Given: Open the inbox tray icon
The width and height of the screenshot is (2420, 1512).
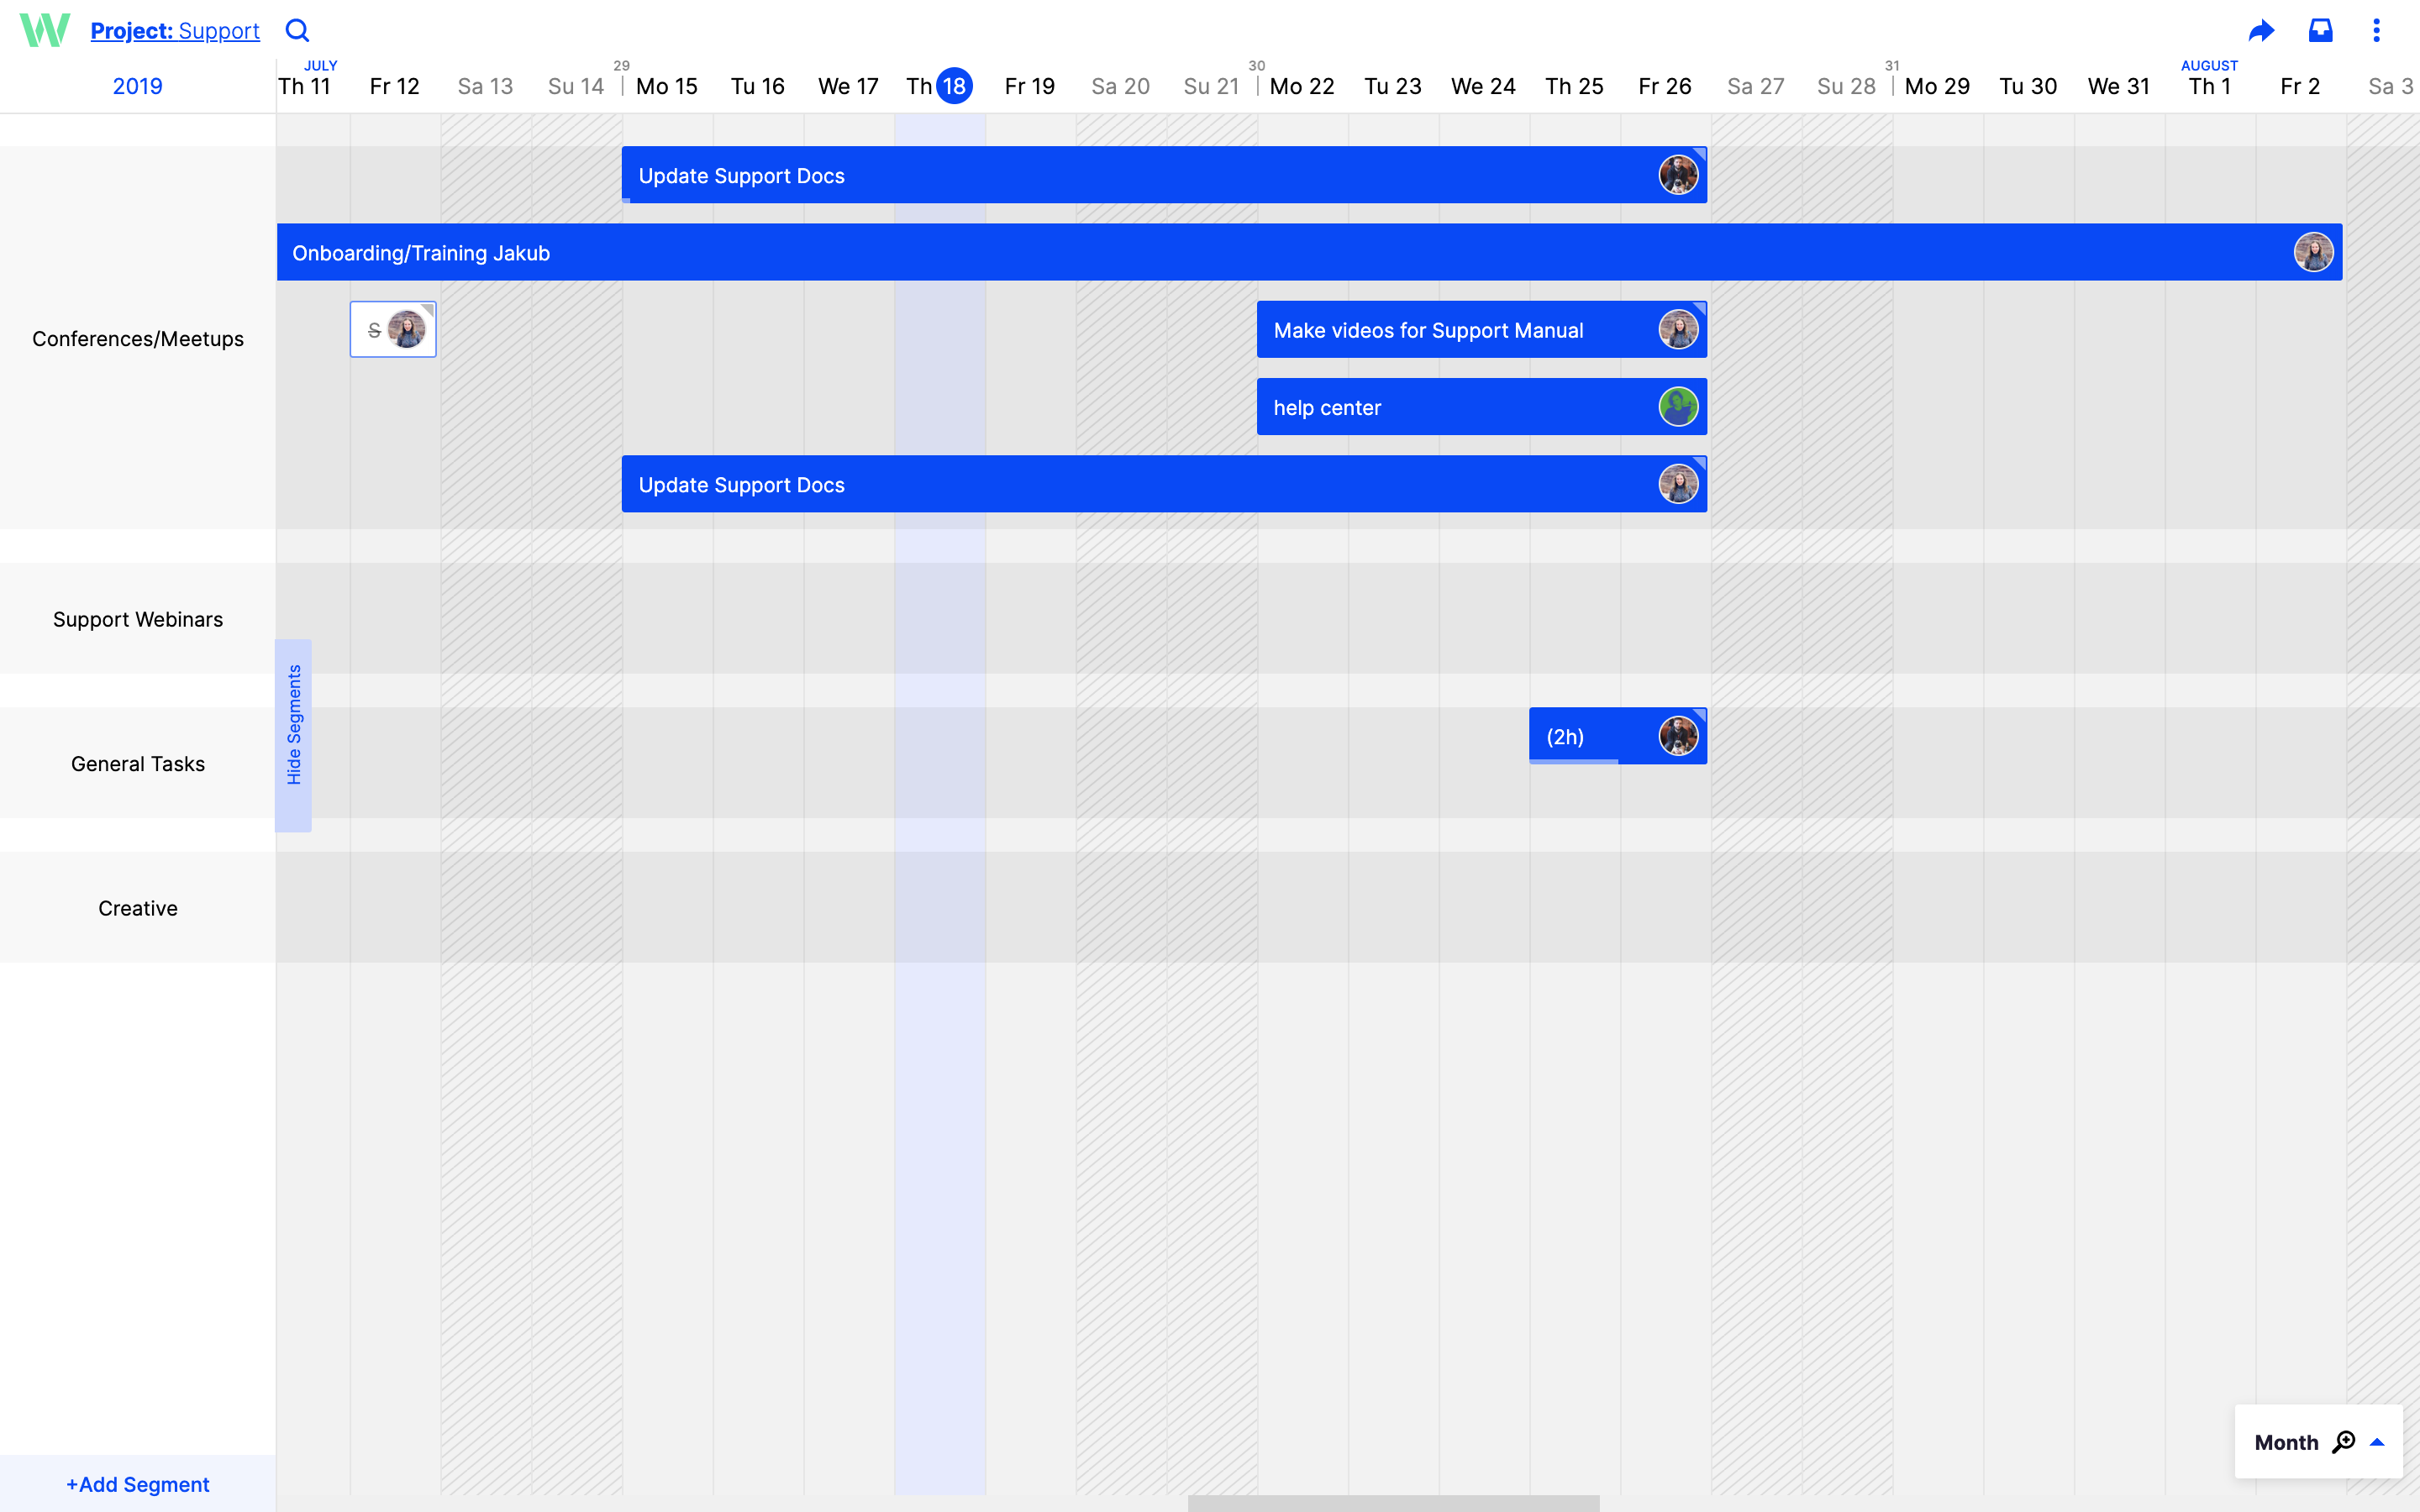Looking at the screenshot, I should pos(2320,31).
